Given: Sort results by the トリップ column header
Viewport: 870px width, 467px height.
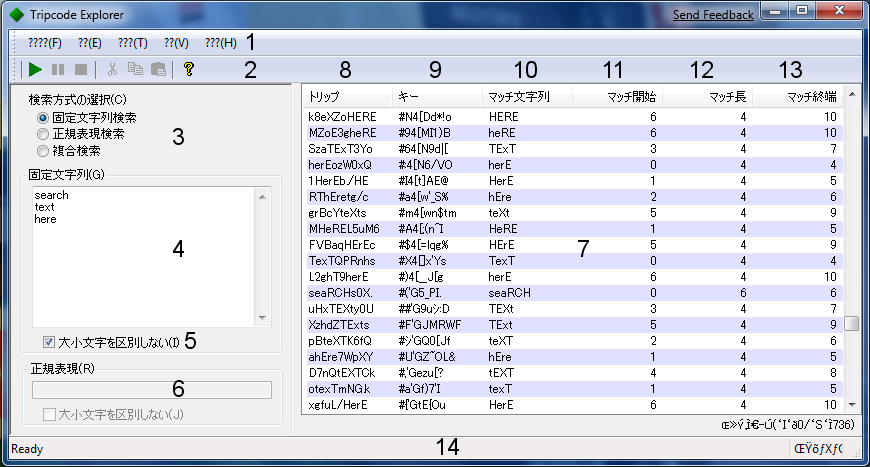Looking at the screenshot, I should 347,97.
